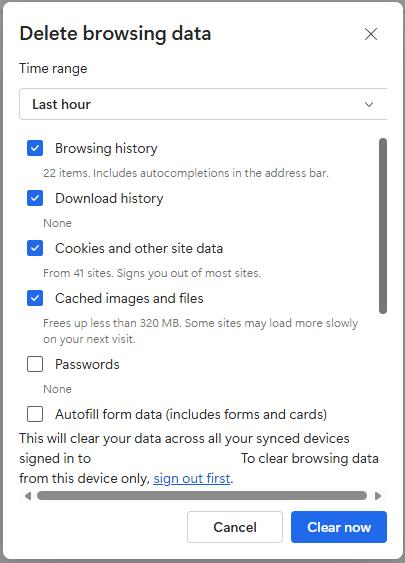Select the Passwords label text

click(x=87, y=364)
